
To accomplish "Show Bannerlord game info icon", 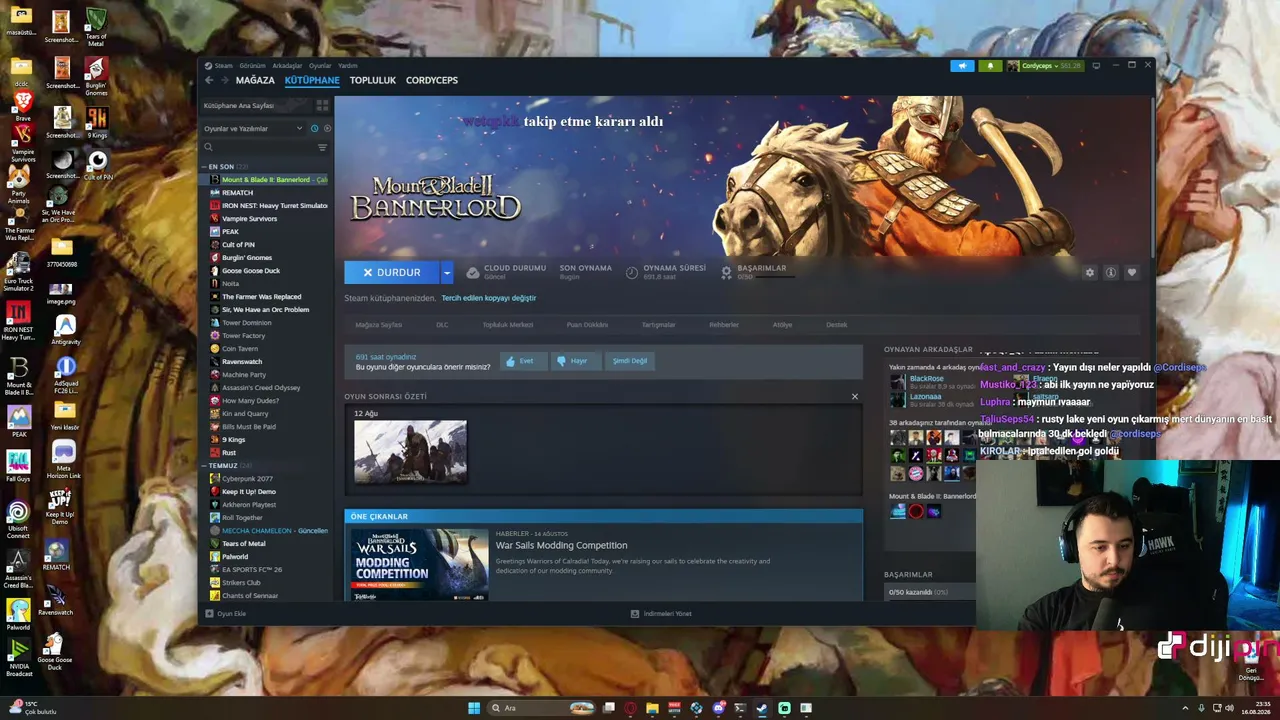I will pos(1111,273).
